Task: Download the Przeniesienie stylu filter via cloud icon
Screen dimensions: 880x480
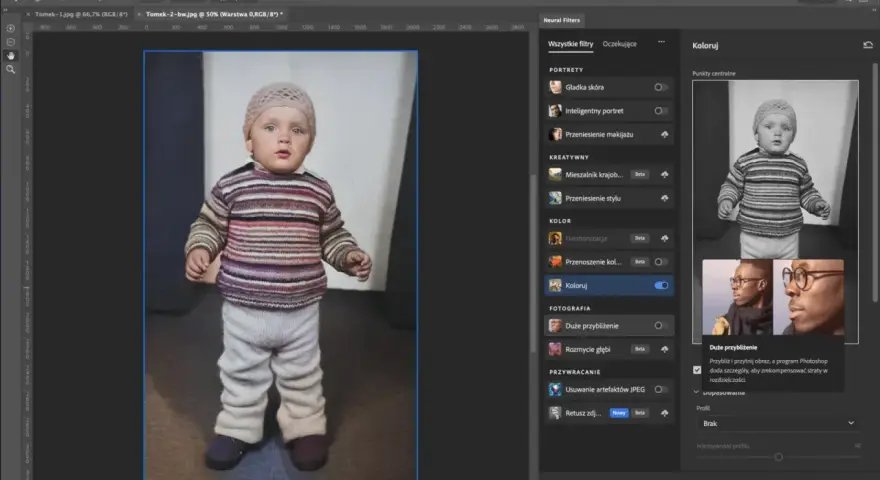Action: [664, 198]
